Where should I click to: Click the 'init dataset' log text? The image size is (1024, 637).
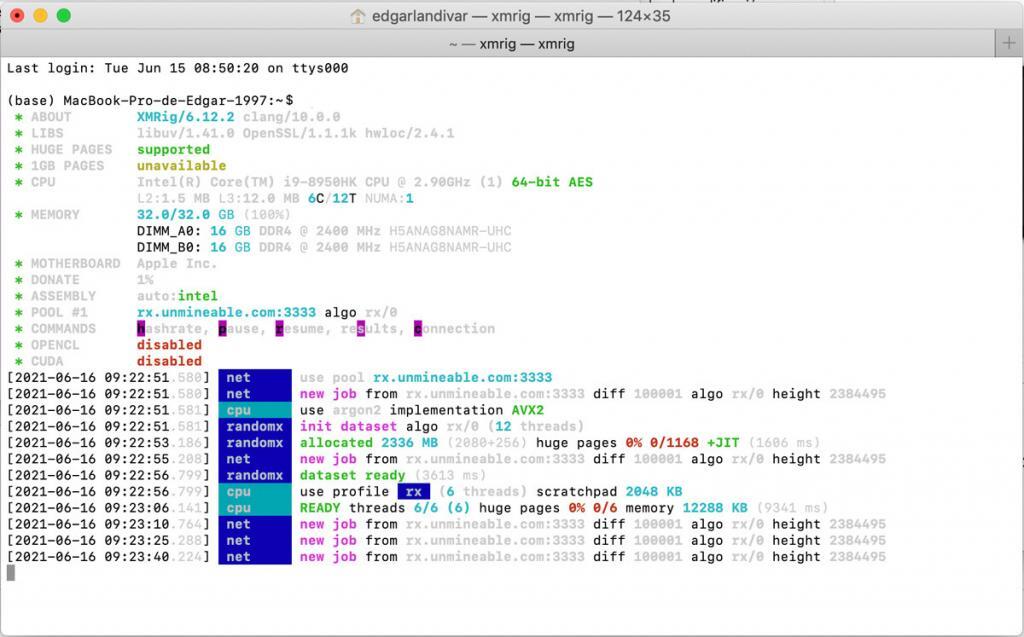pos(348,427)
